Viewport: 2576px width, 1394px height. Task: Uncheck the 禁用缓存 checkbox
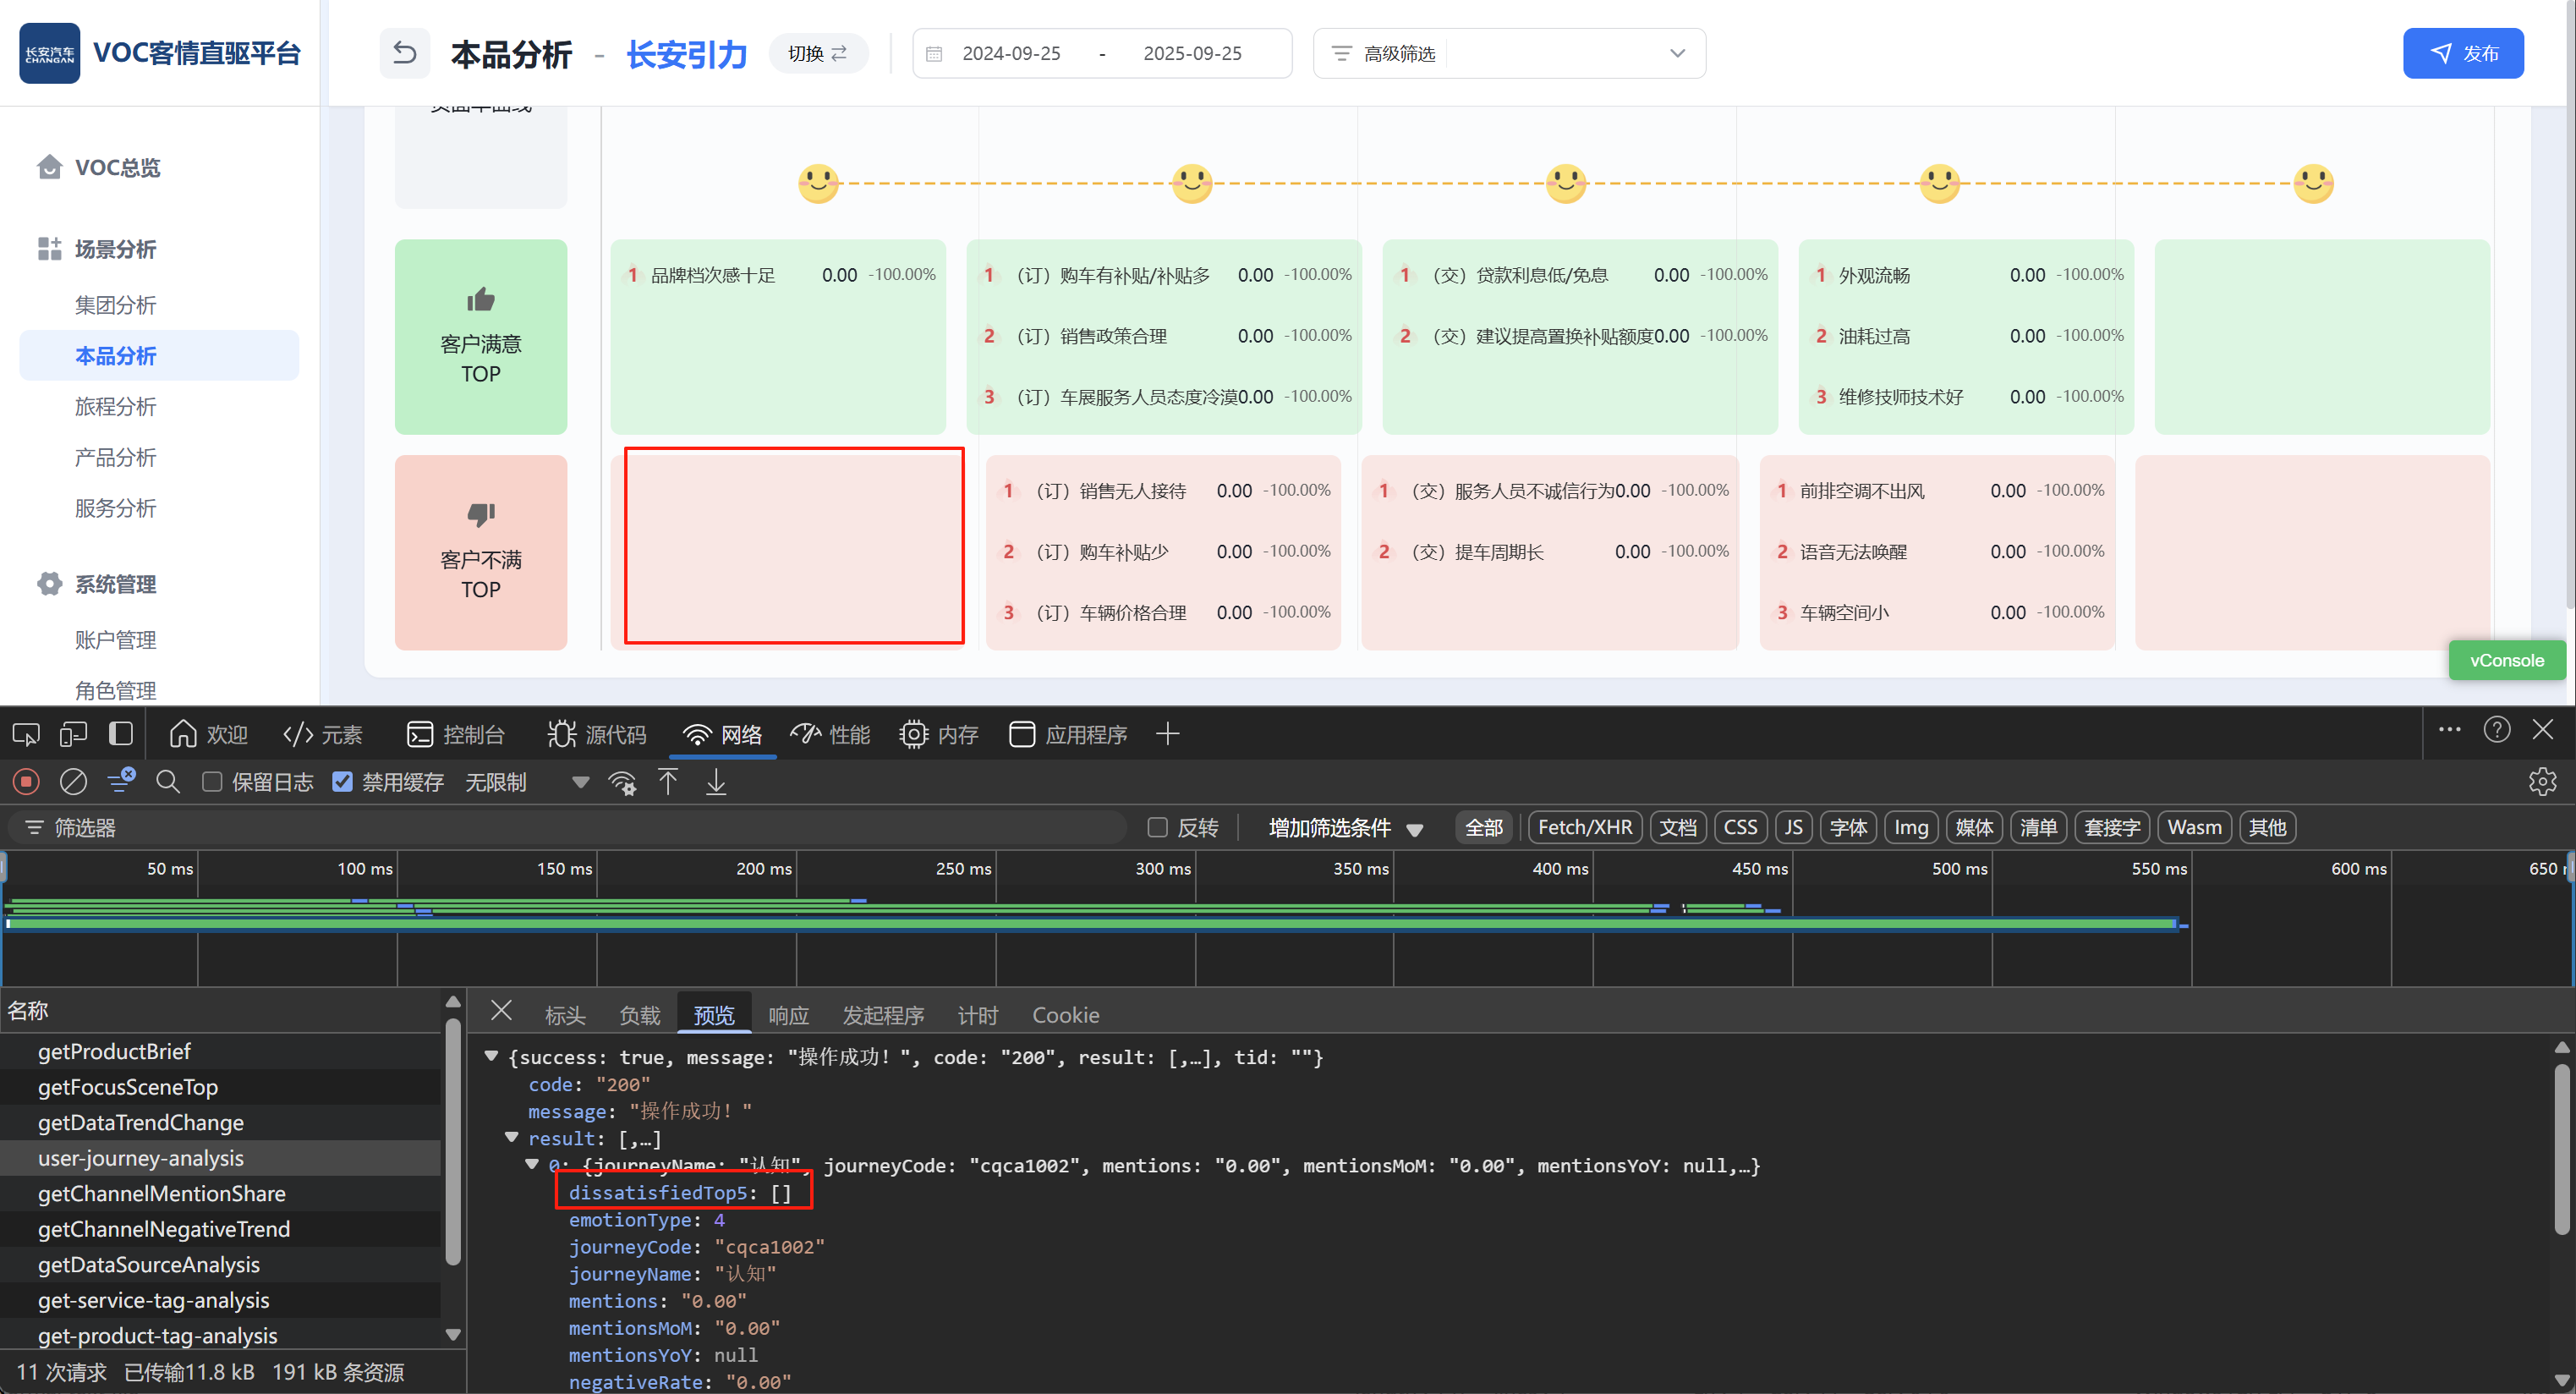343,782
